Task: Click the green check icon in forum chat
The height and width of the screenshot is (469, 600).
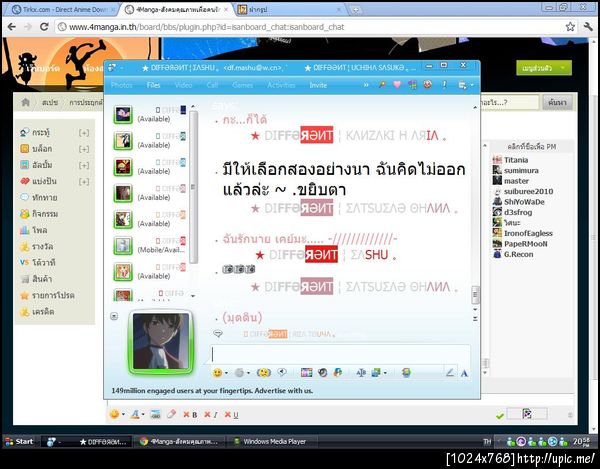Action: tap(499, 416)
